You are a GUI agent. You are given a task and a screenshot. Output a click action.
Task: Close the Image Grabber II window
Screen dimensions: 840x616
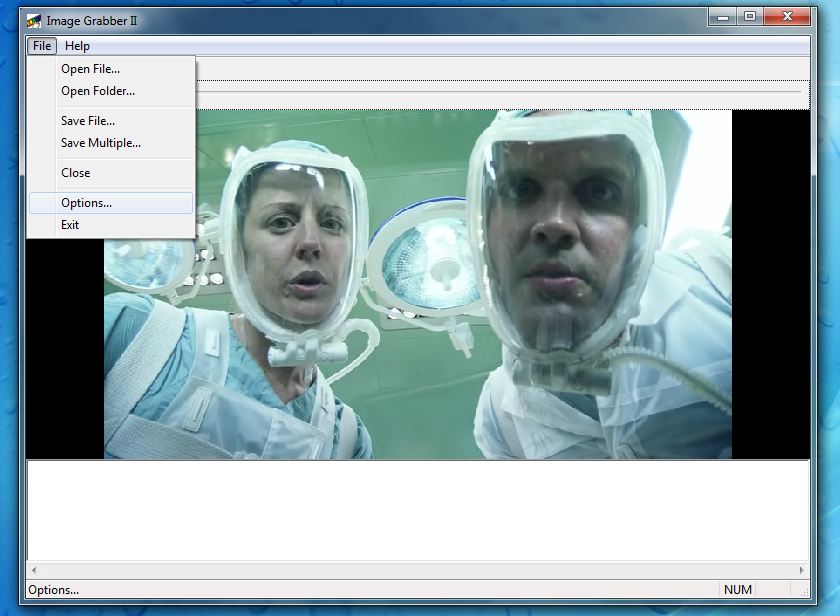coord(786,17)
